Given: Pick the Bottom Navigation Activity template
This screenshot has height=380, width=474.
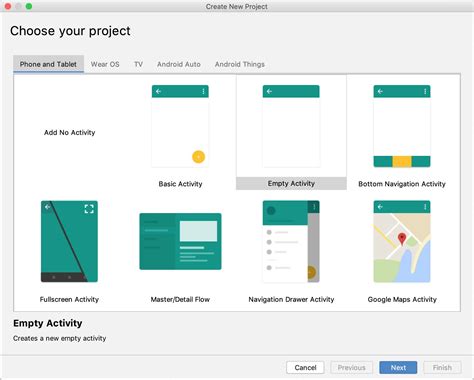Looking at the screenshot, I should 402,126.
